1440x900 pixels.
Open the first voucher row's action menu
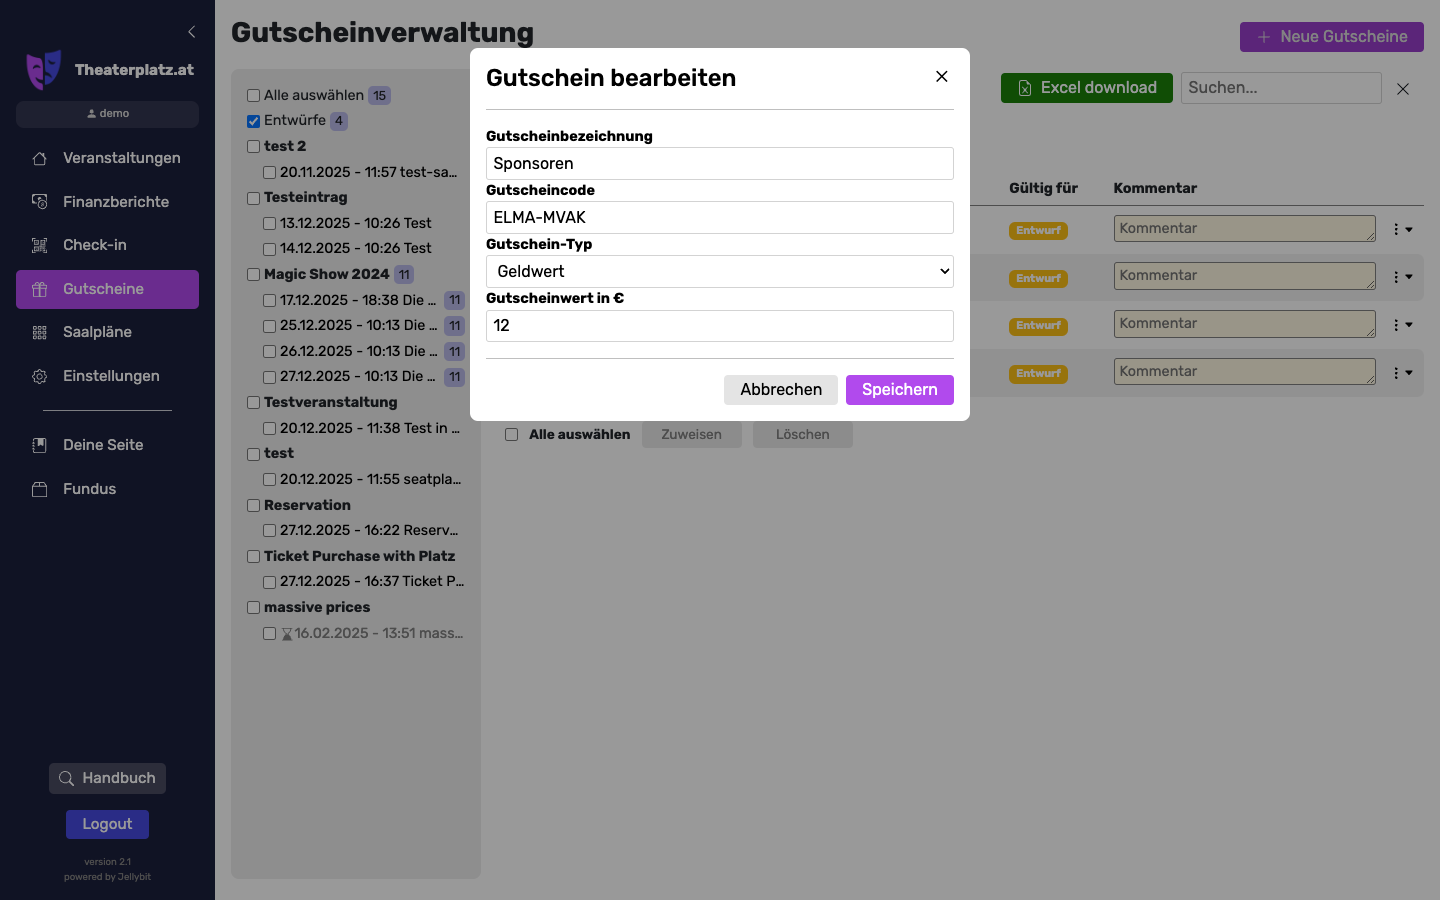click(x=1401, y=230)
